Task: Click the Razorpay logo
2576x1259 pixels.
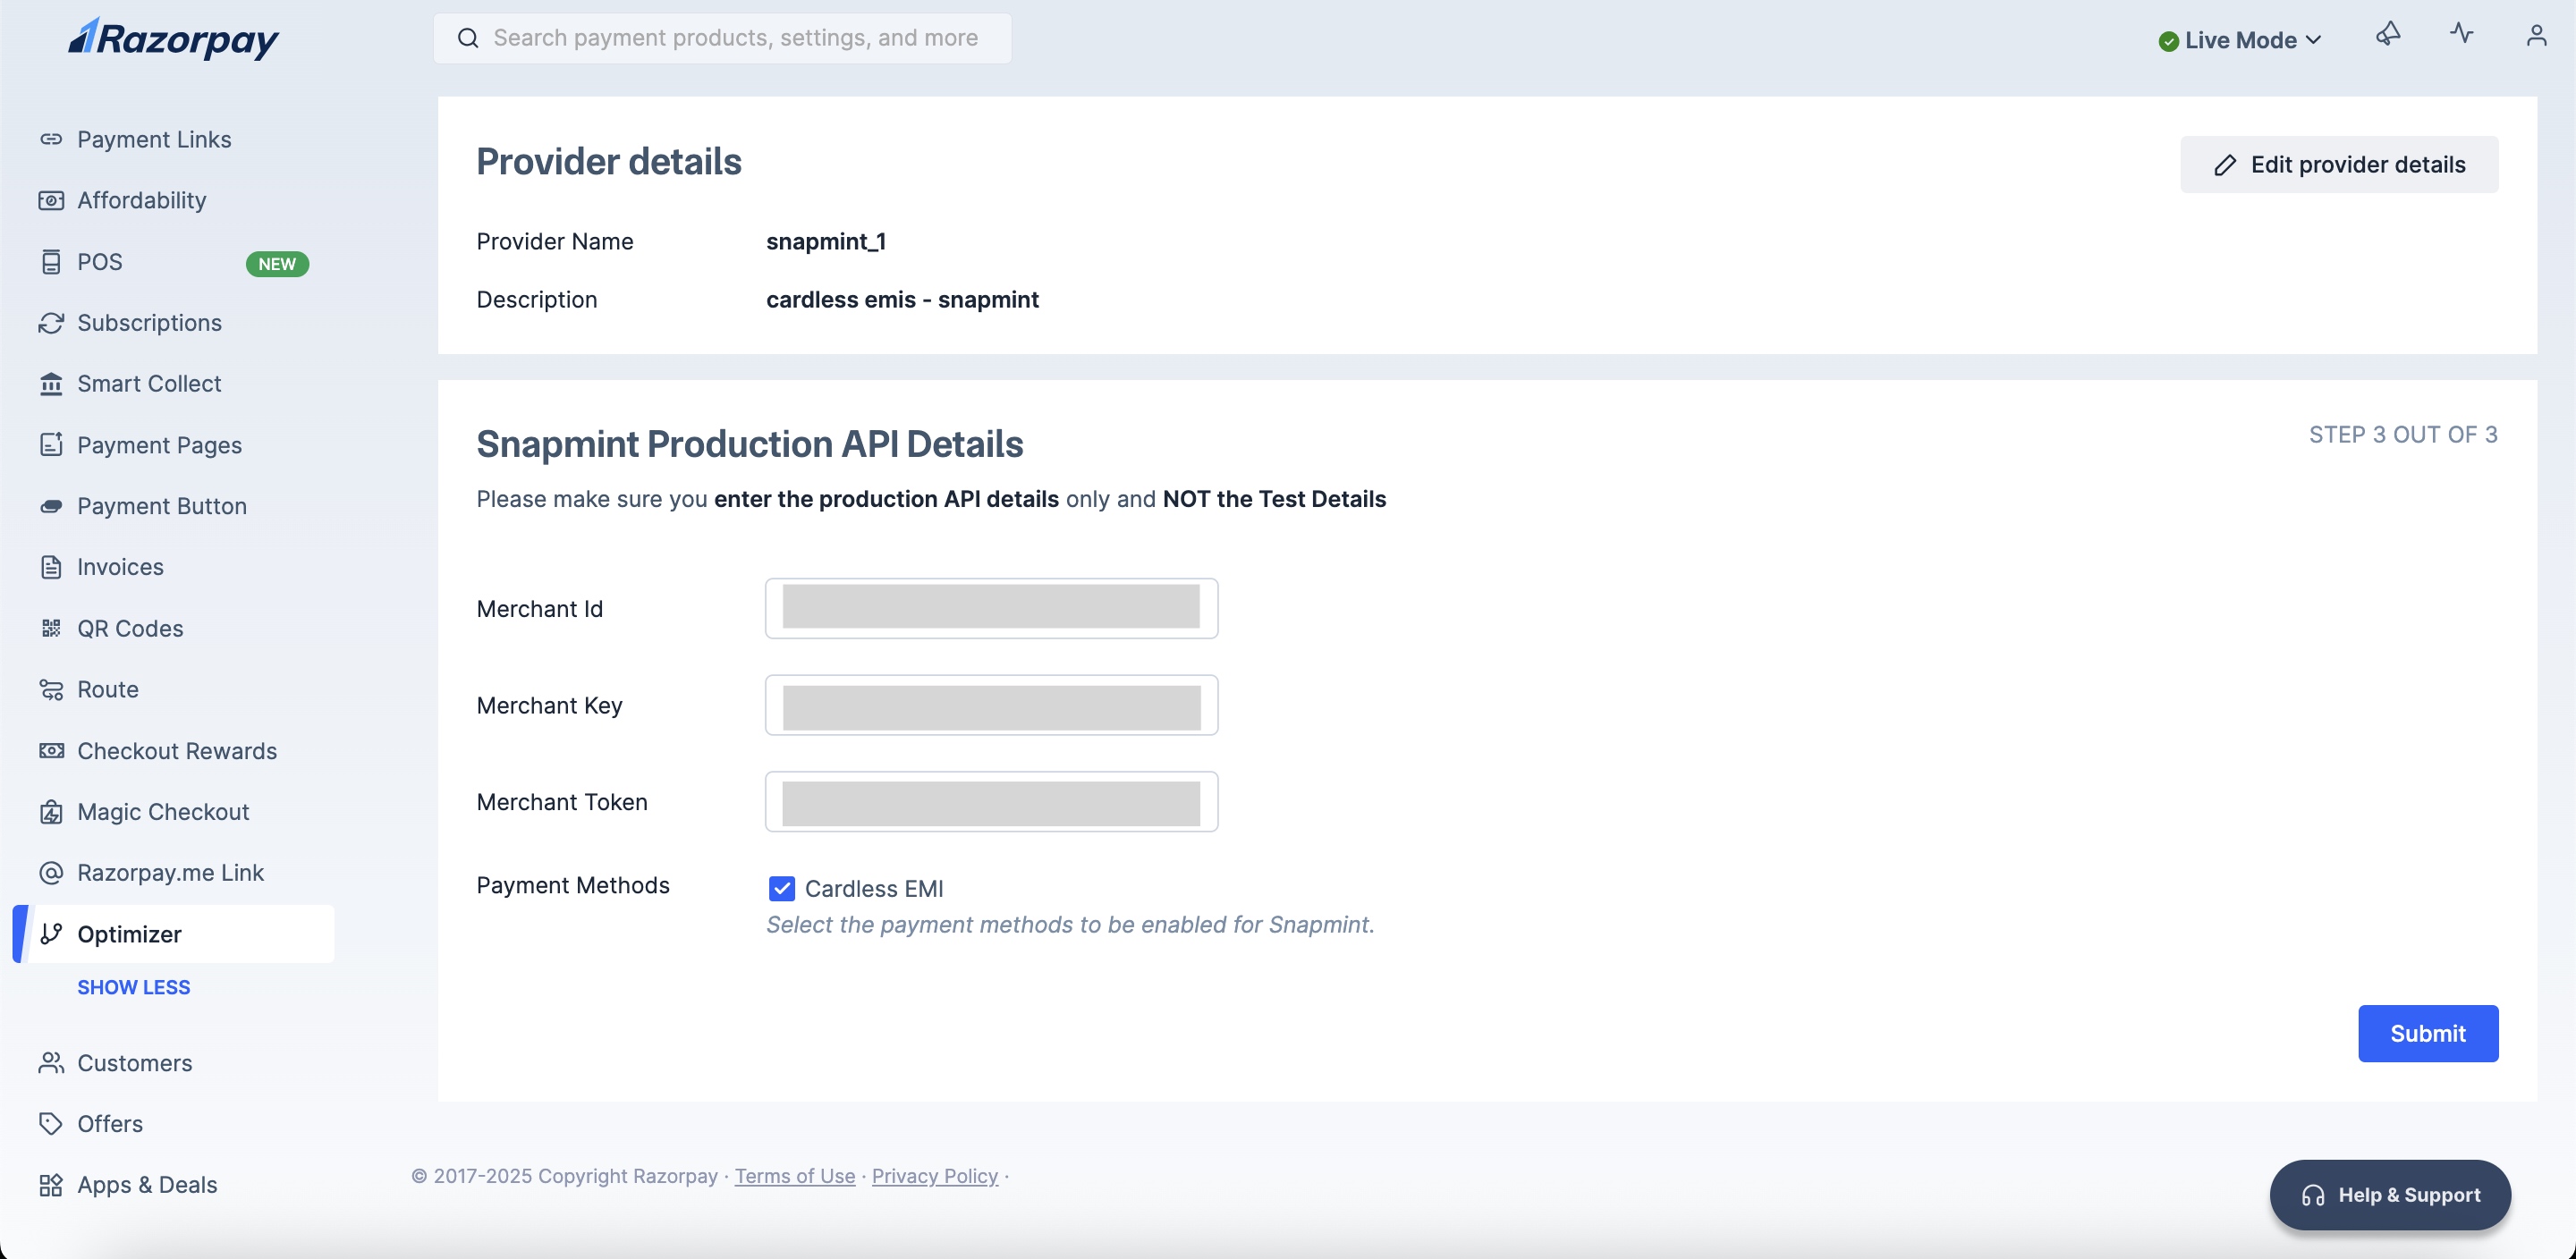Action: point(173,38)
